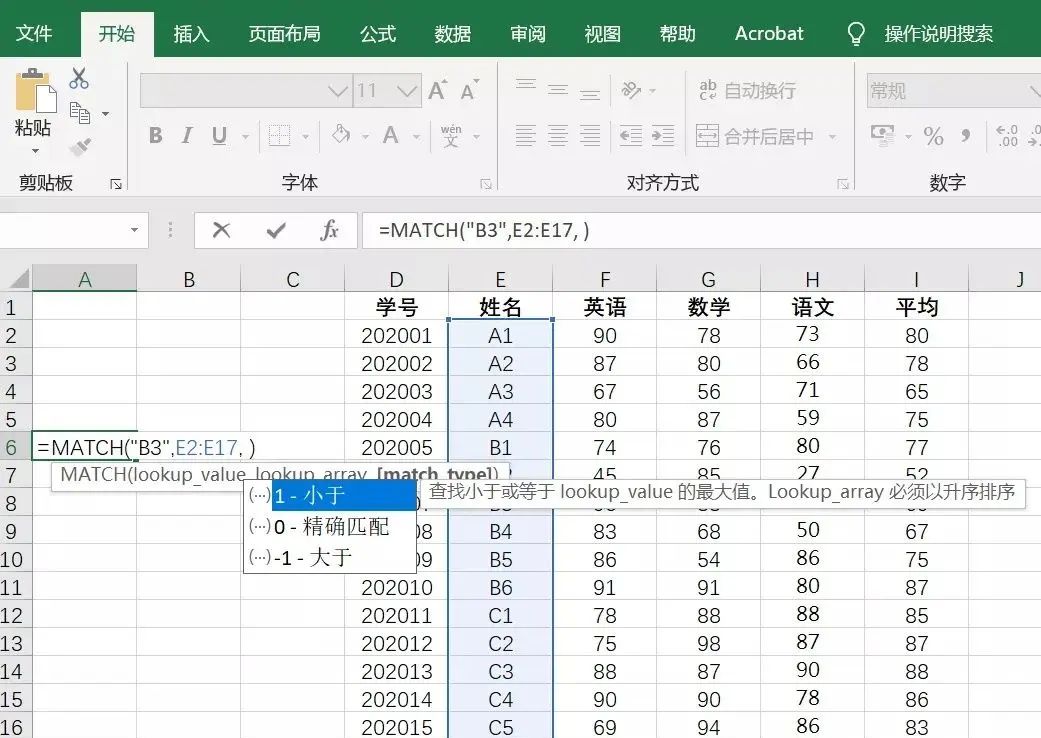Switch to the 数据 ribbon tab
The image size is (1041, 738).
(x=452, y=33)
